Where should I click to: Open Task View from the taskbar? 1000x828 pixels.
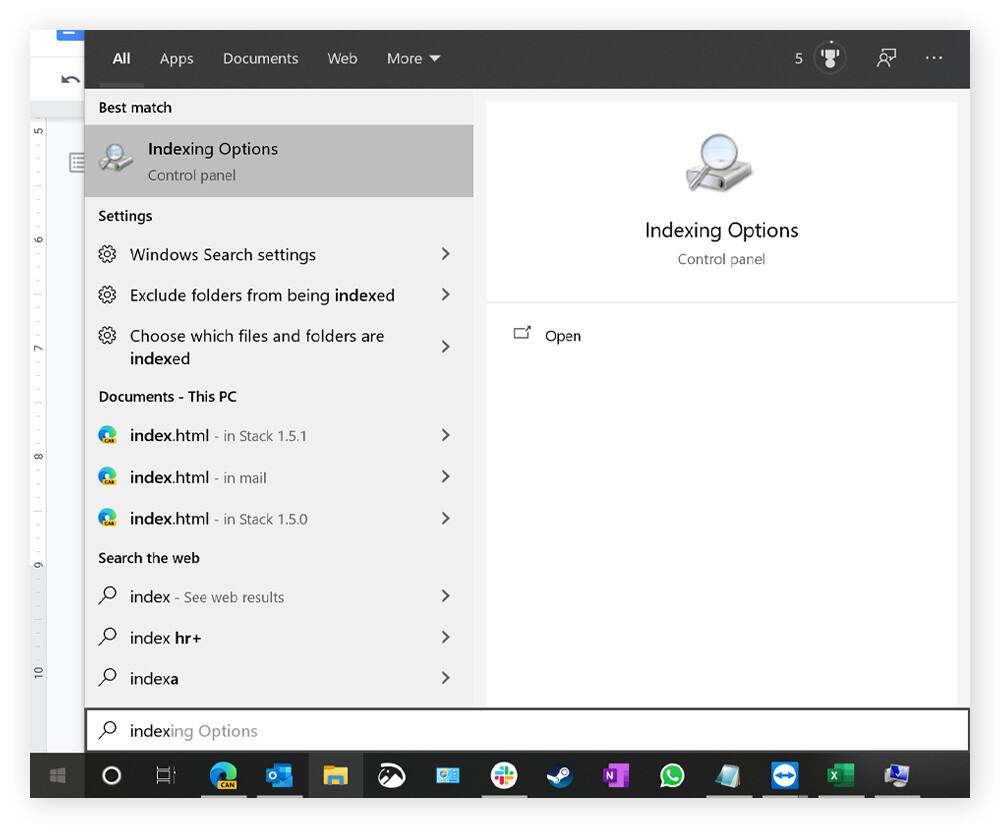(x=167, y=776)
